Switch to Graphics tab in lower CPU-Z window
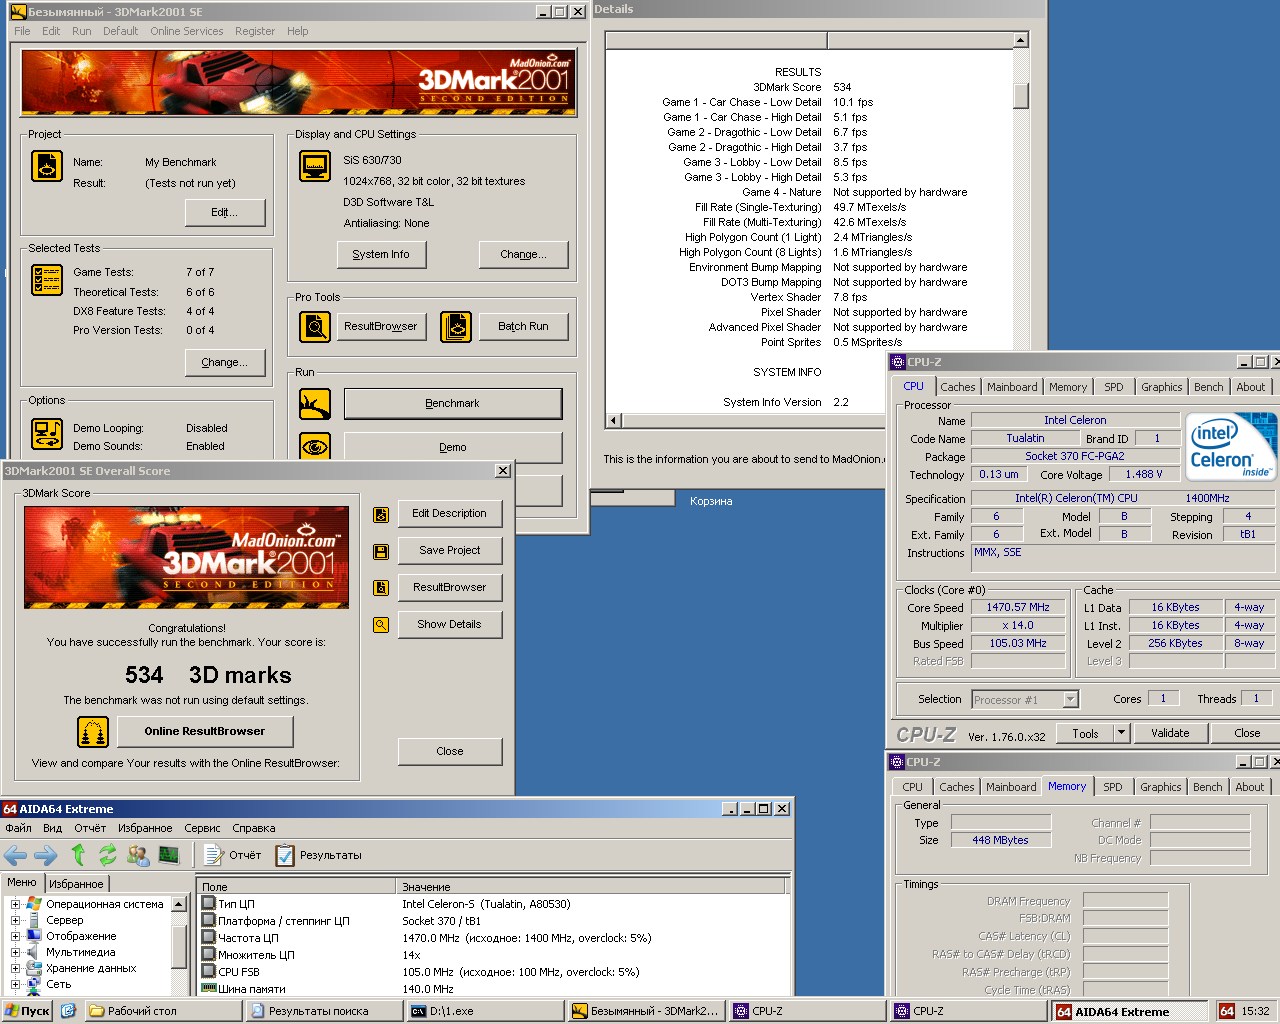The height and width of the screenshot is (1024, 1280). coord(1160,787)
